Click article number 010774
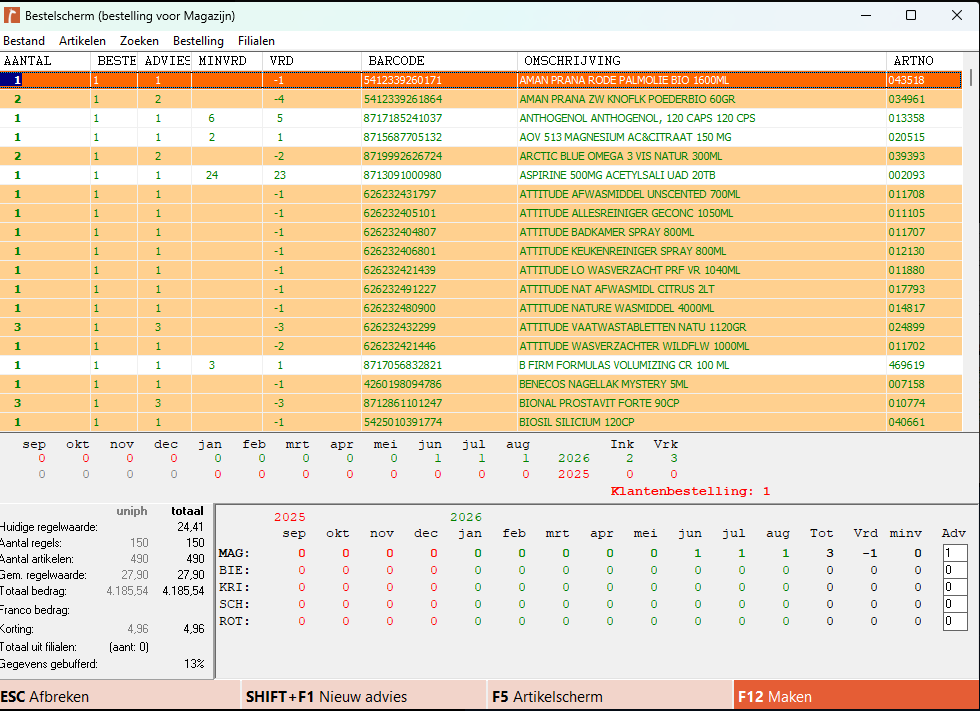980x711 pixels. coord(906,403)
